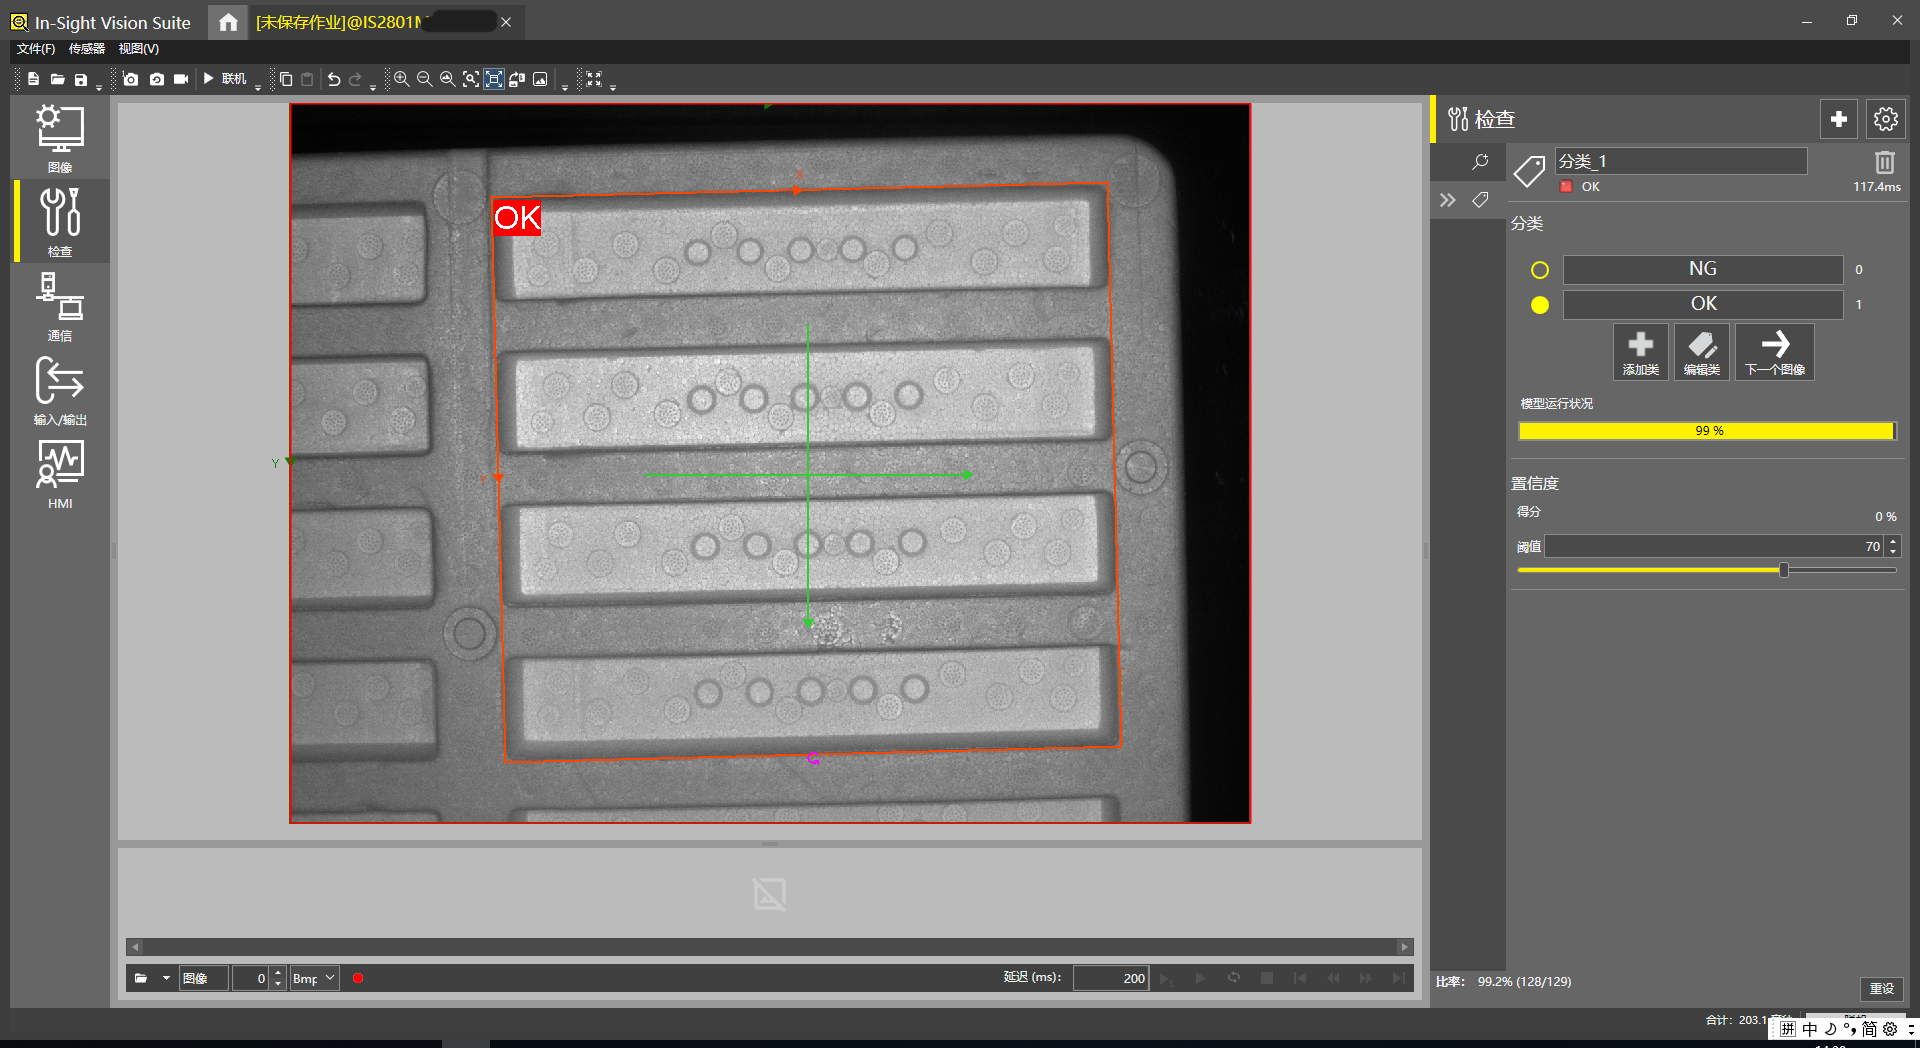Open the 文件(F) menu
Viewport: 1920px width, 1048px height.
click(x=36, y=49)
